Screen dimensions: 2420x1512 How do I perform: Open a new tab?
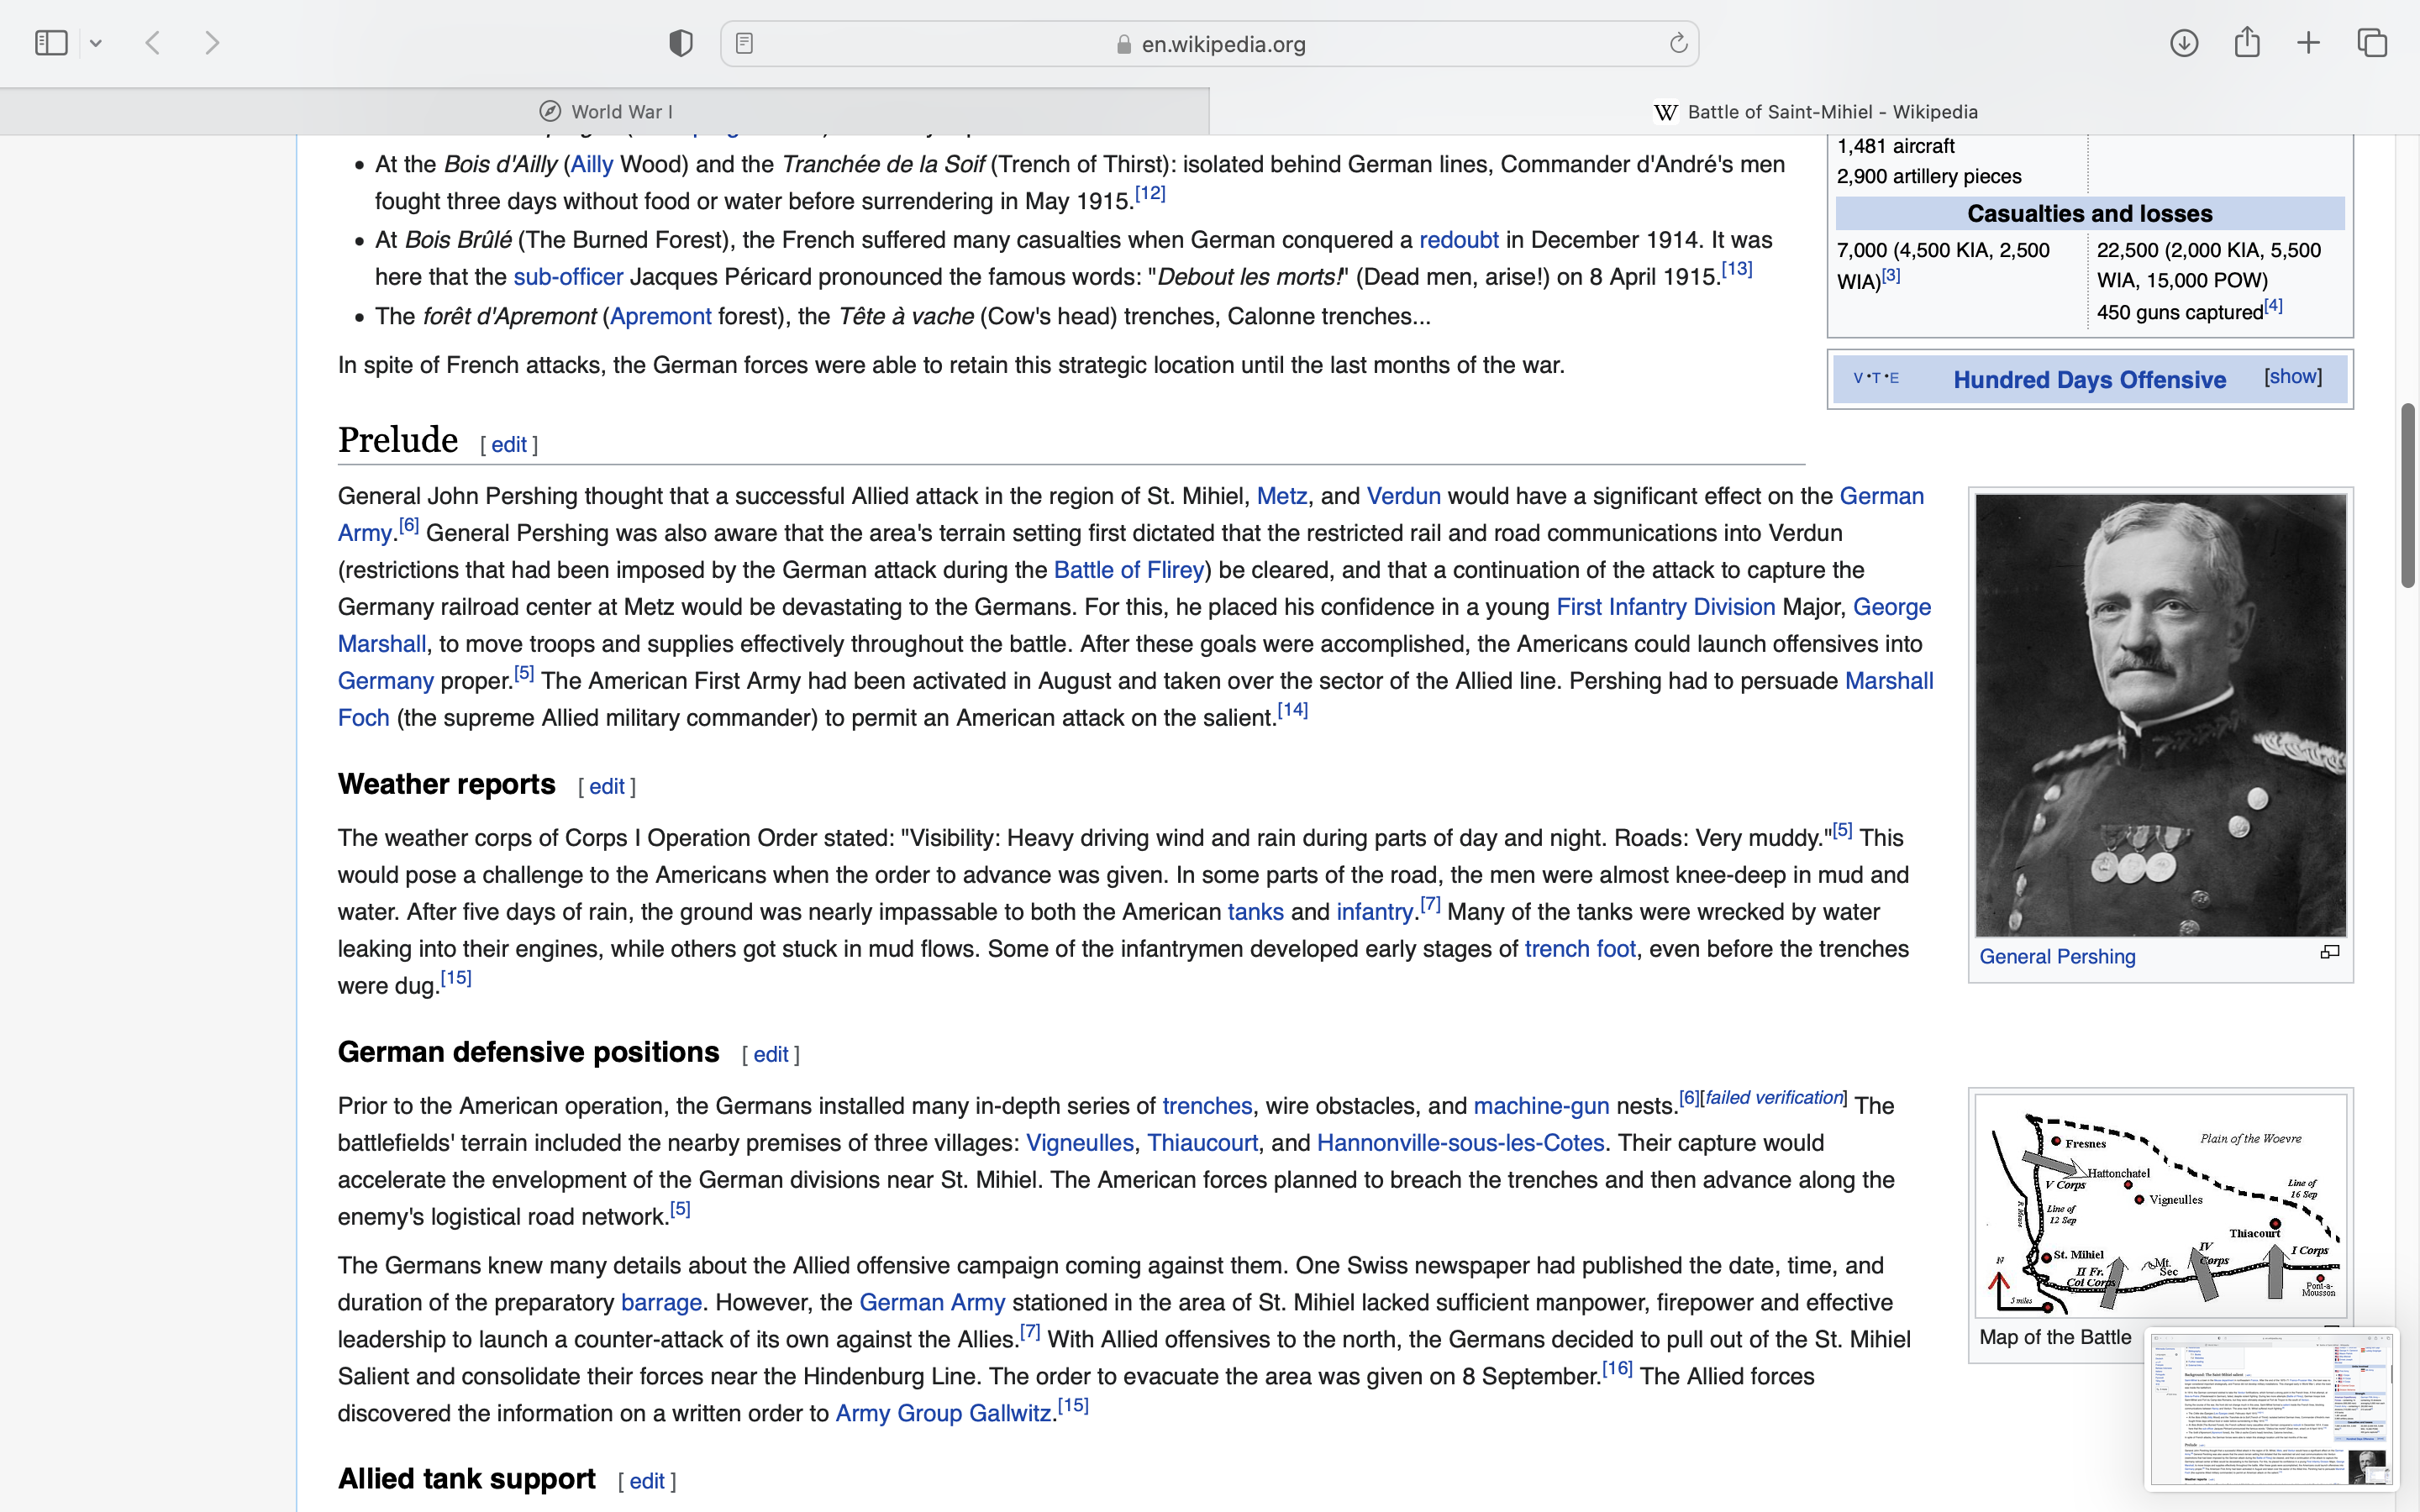point(2309,43)
